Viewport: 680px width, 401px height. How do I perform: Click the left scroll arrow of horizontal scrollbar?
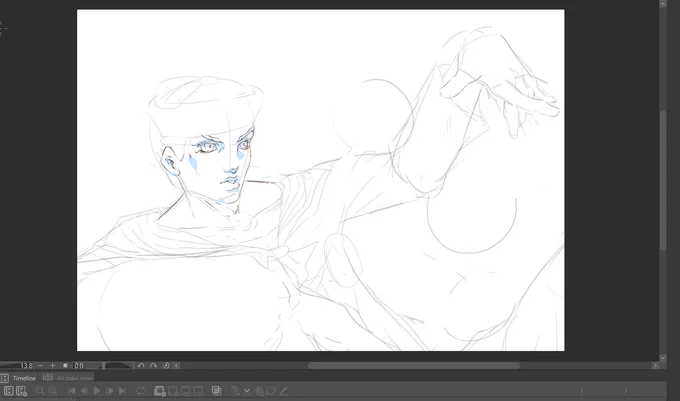click(x=177, y=365)
